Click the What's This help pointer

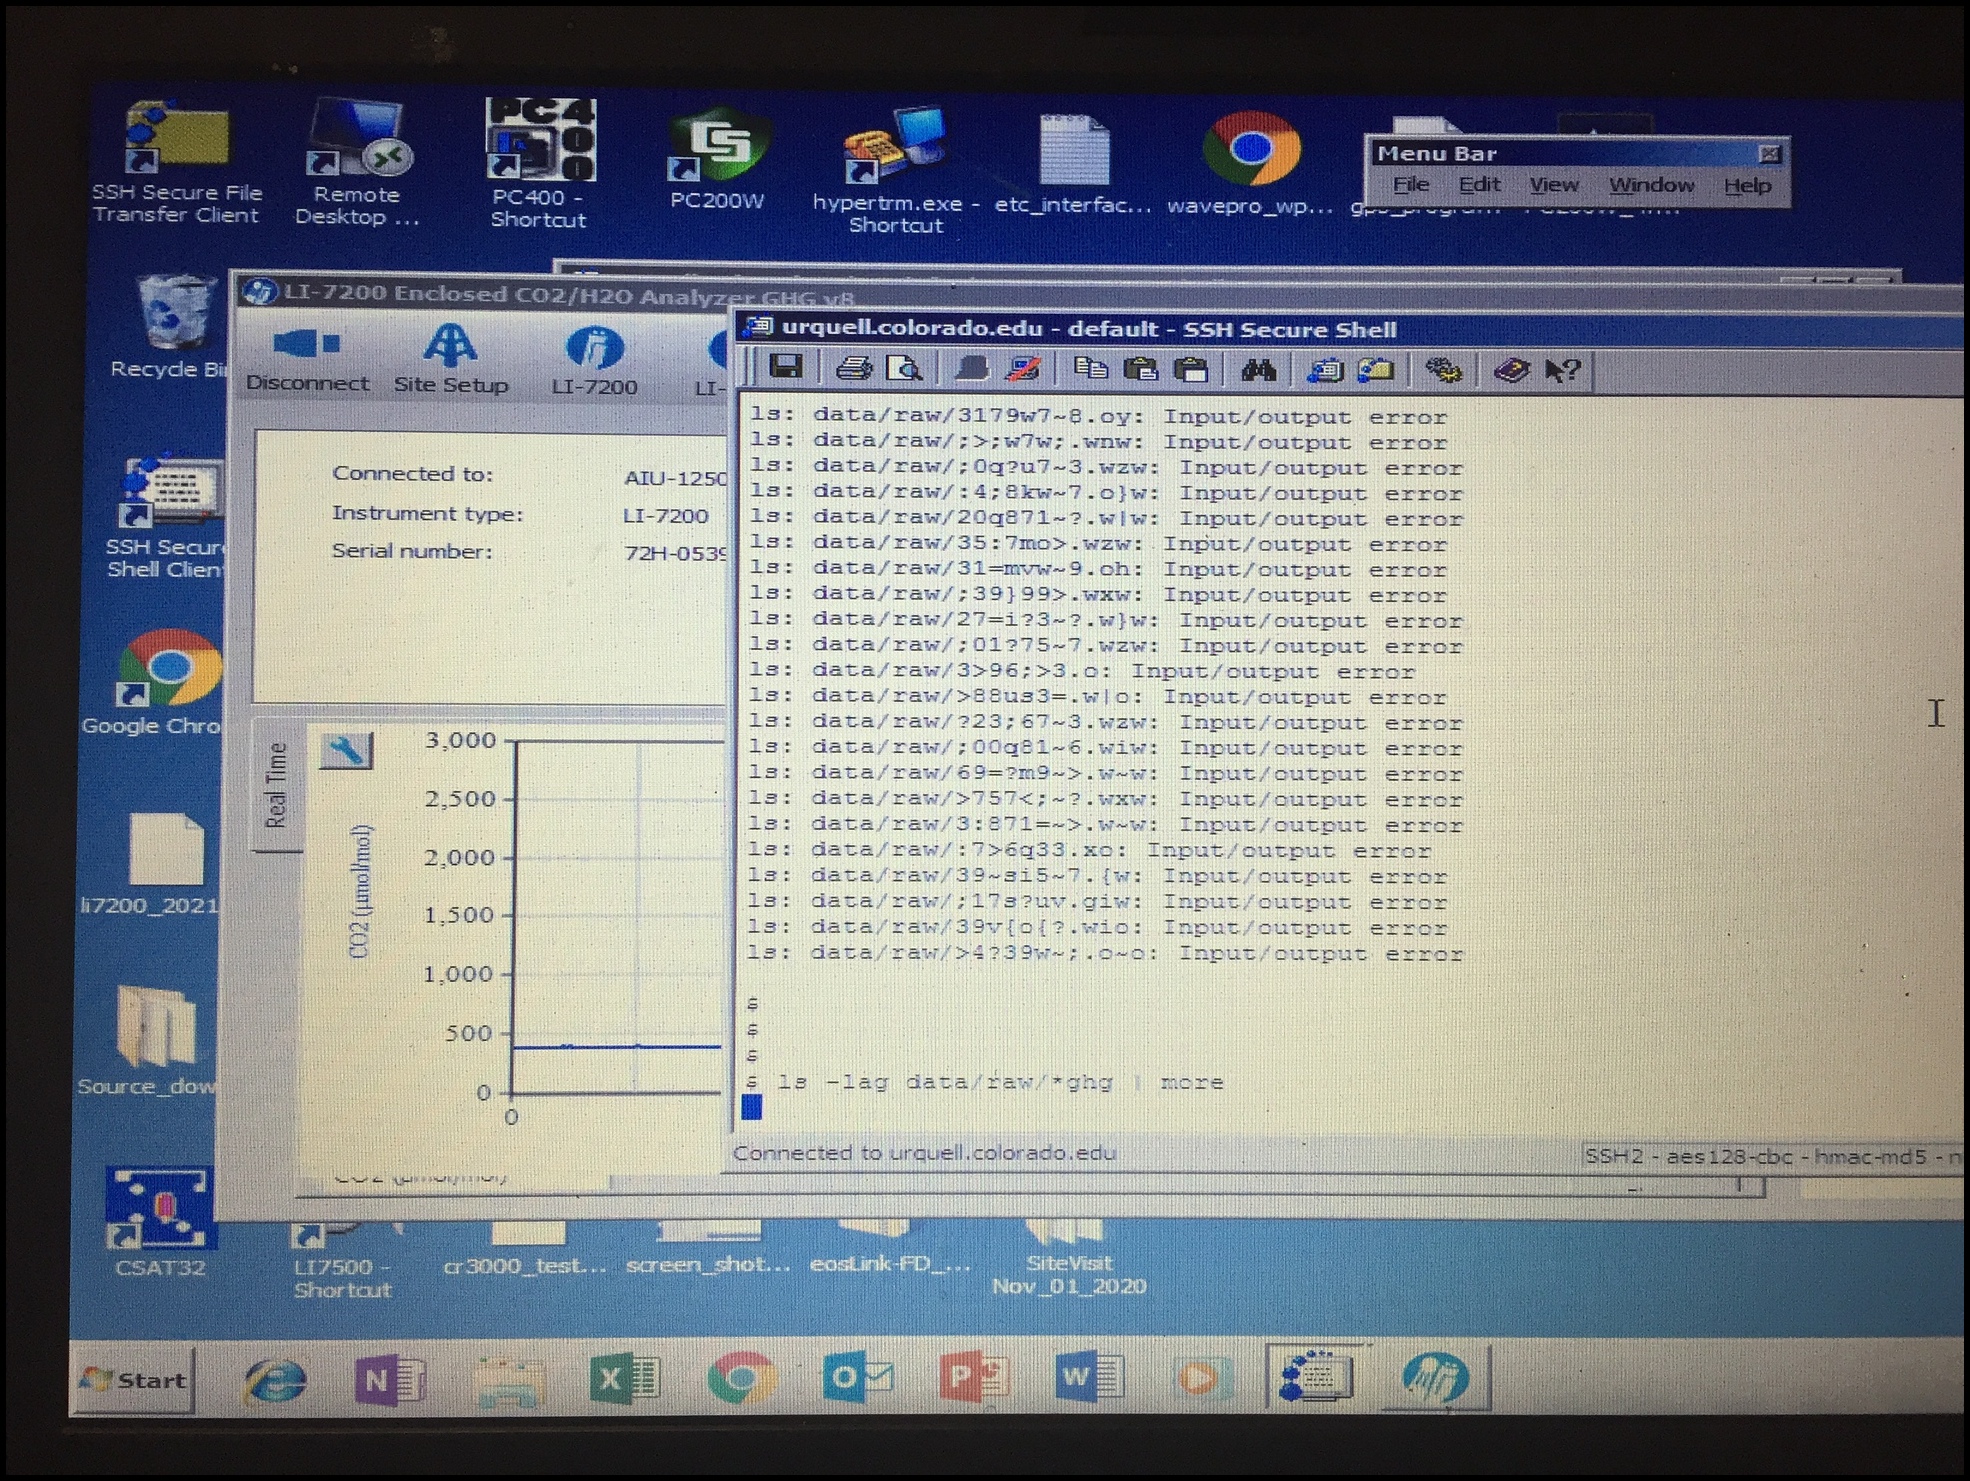(1561, 371)
